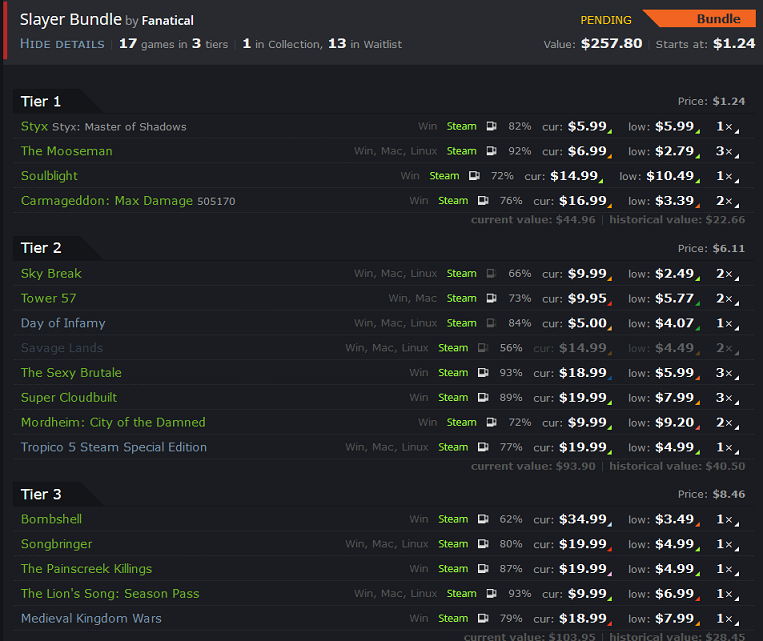Click the bundle value $257.80

point(612,44)
